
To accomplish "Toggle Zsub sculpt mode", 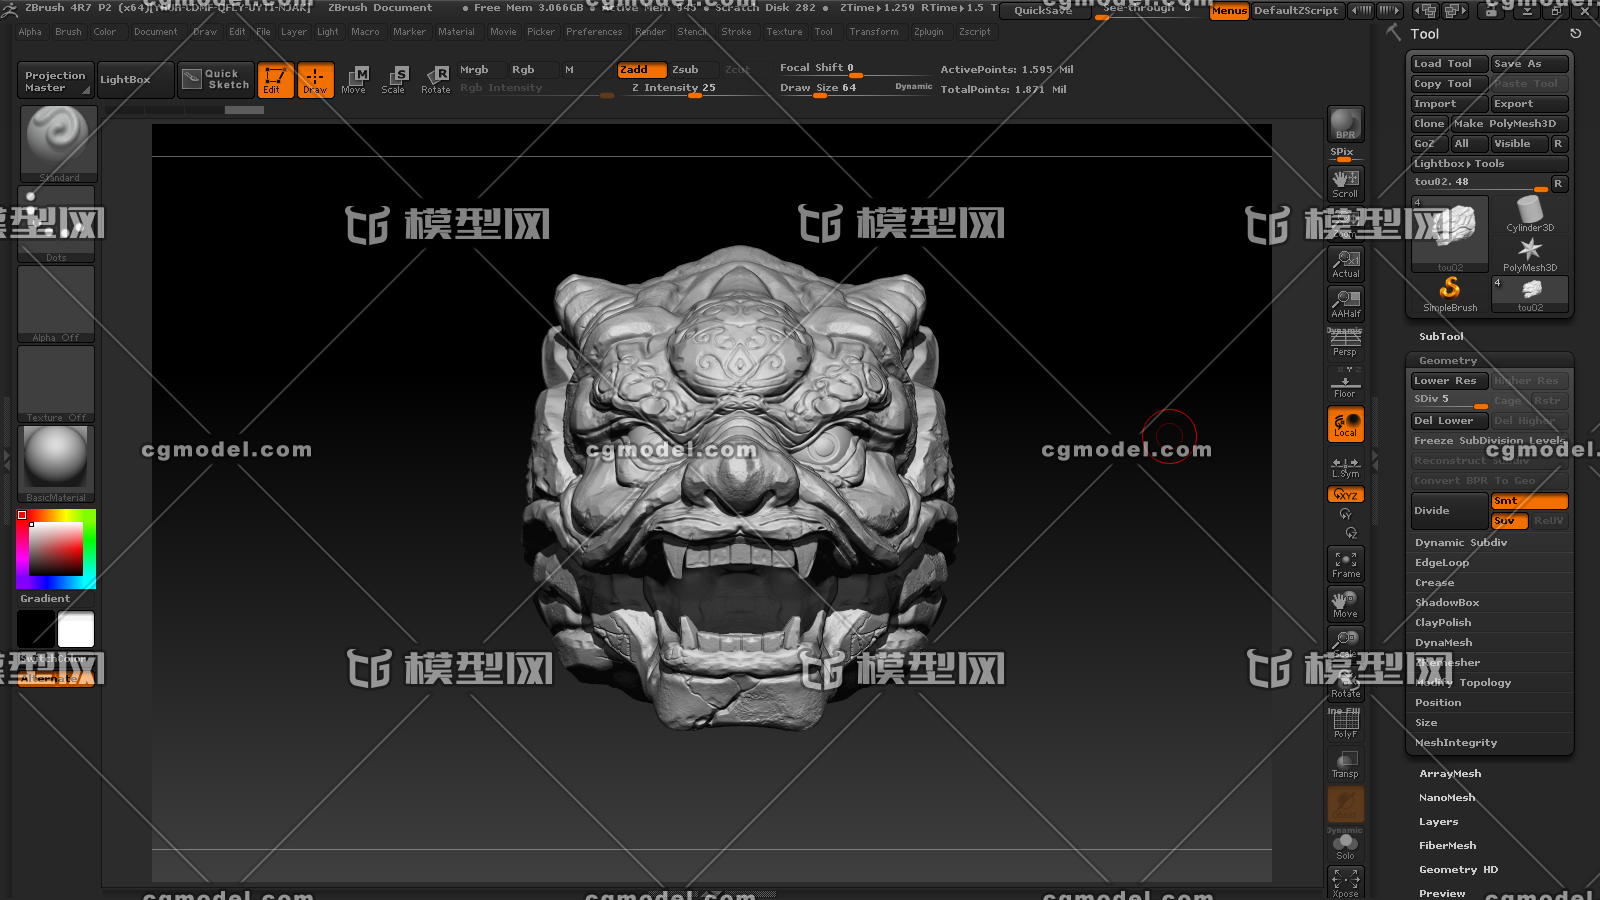I will point(694,70).
